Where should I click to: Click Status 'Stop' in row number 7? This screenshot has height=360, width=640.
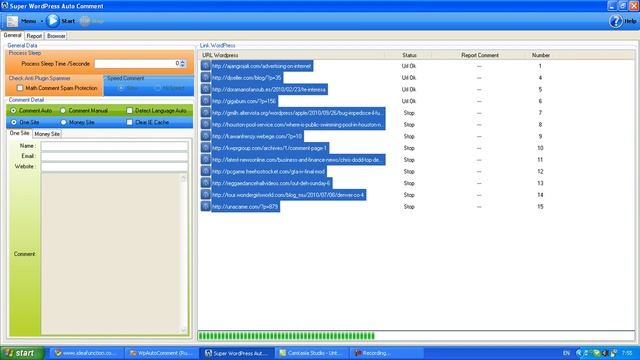tap(409, 113)
